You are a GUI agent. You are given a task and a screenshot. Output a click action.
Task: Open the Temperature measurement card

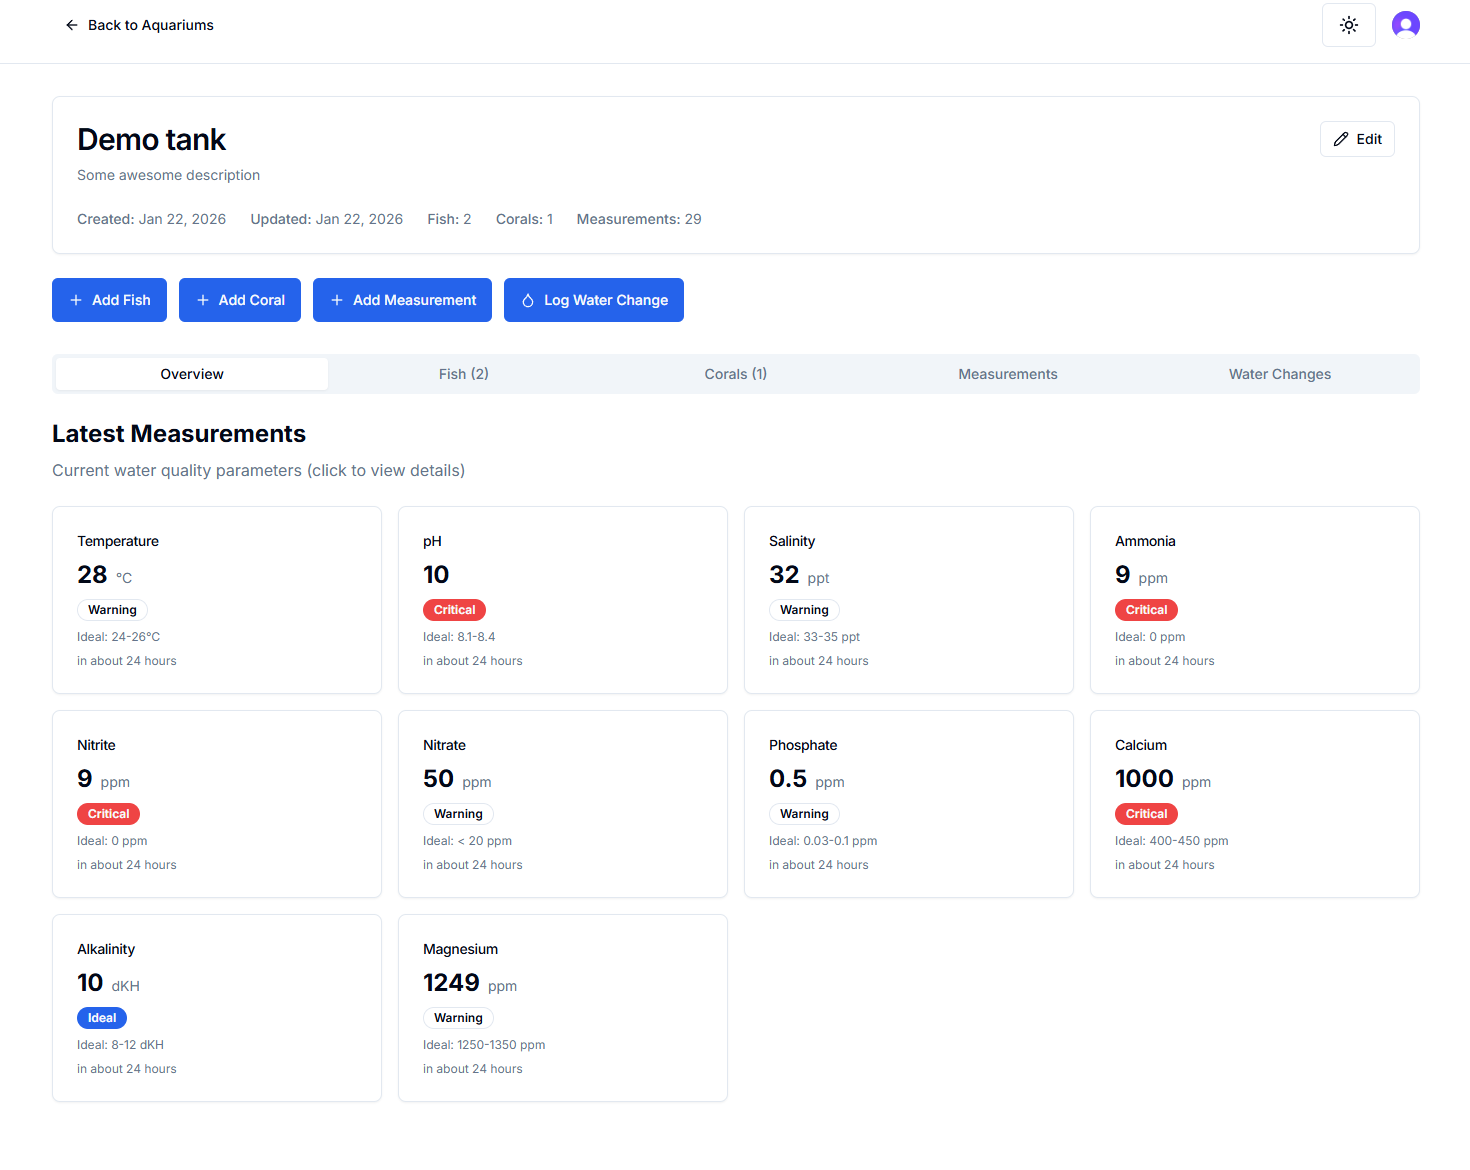[217, 599]
